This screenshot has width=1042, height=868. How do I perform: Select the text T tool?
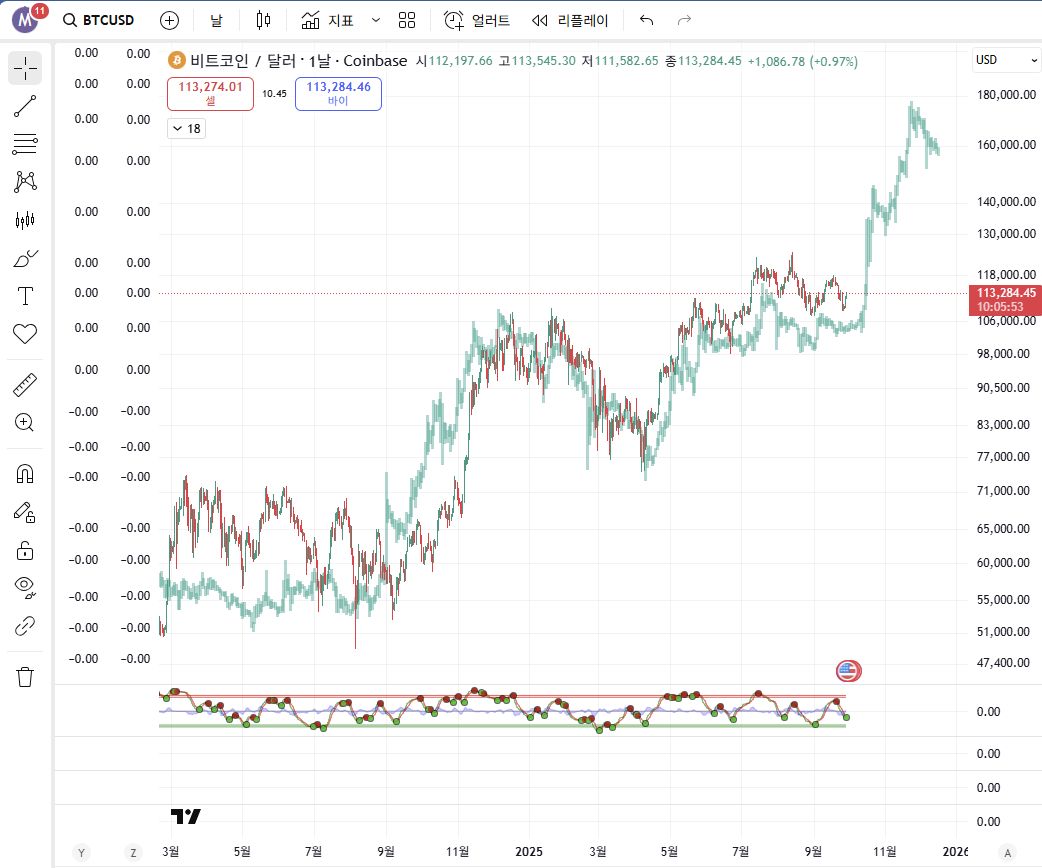pos(25,295)
